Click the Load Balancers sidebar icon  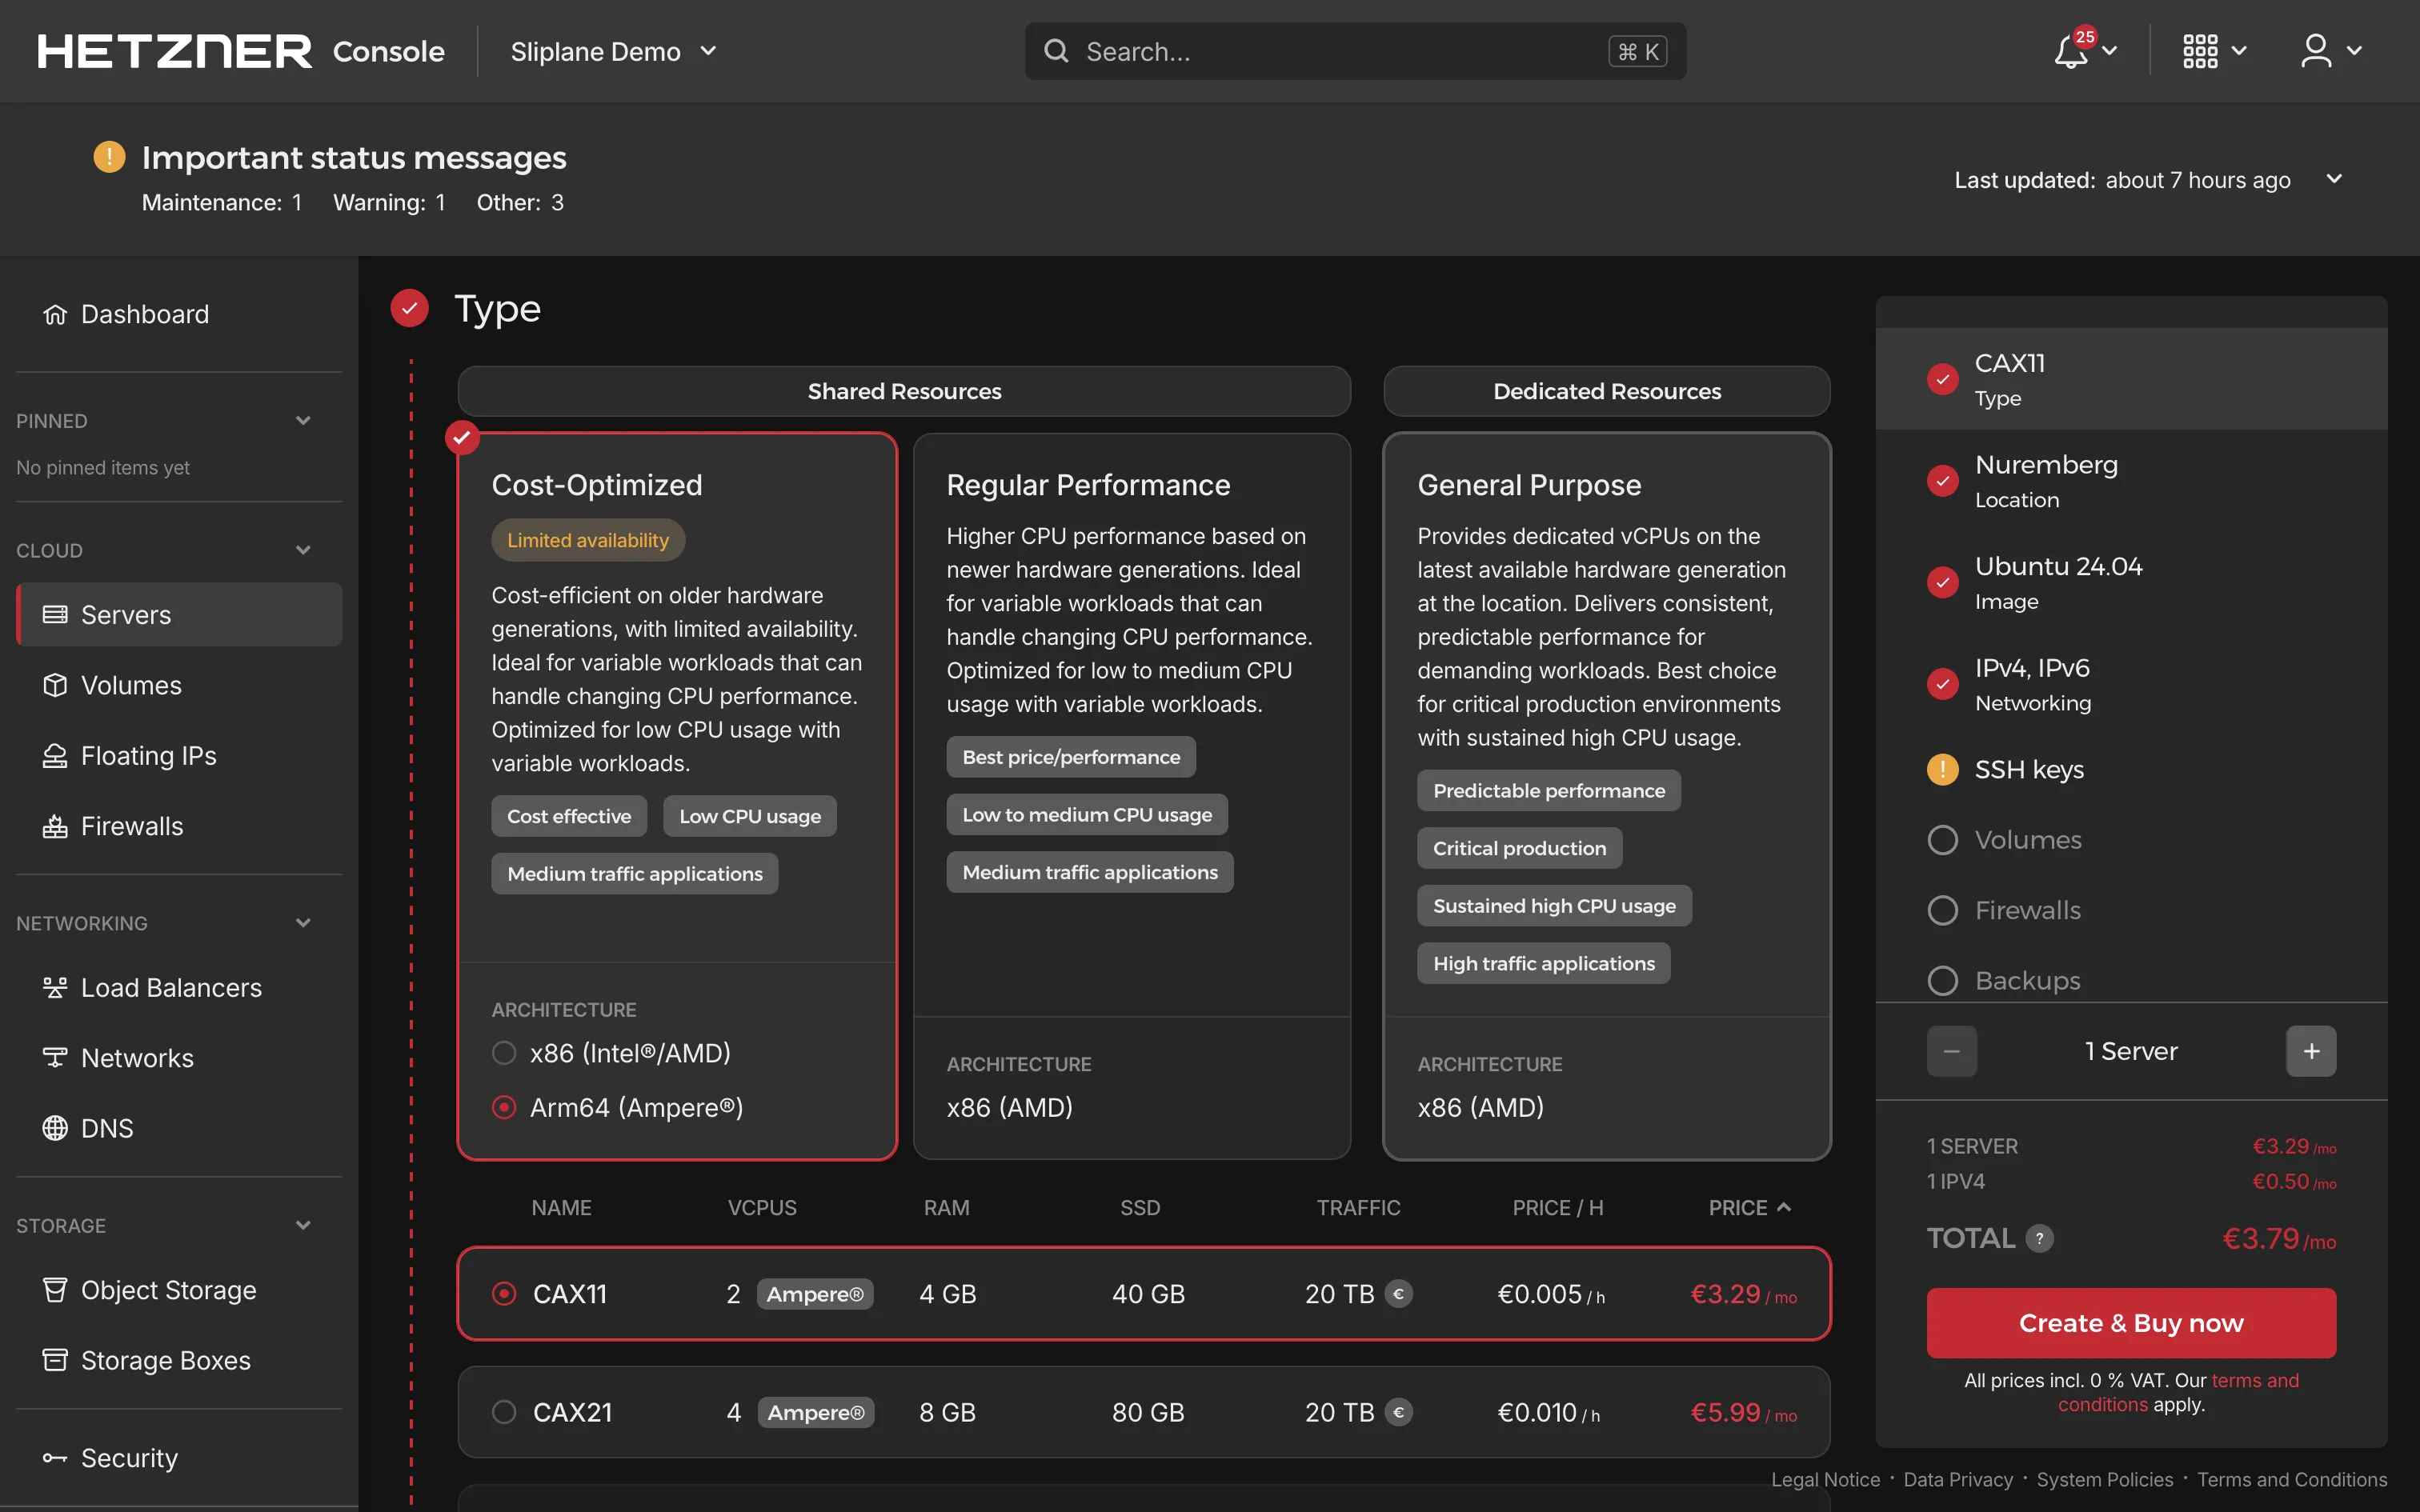coord(55,988)
